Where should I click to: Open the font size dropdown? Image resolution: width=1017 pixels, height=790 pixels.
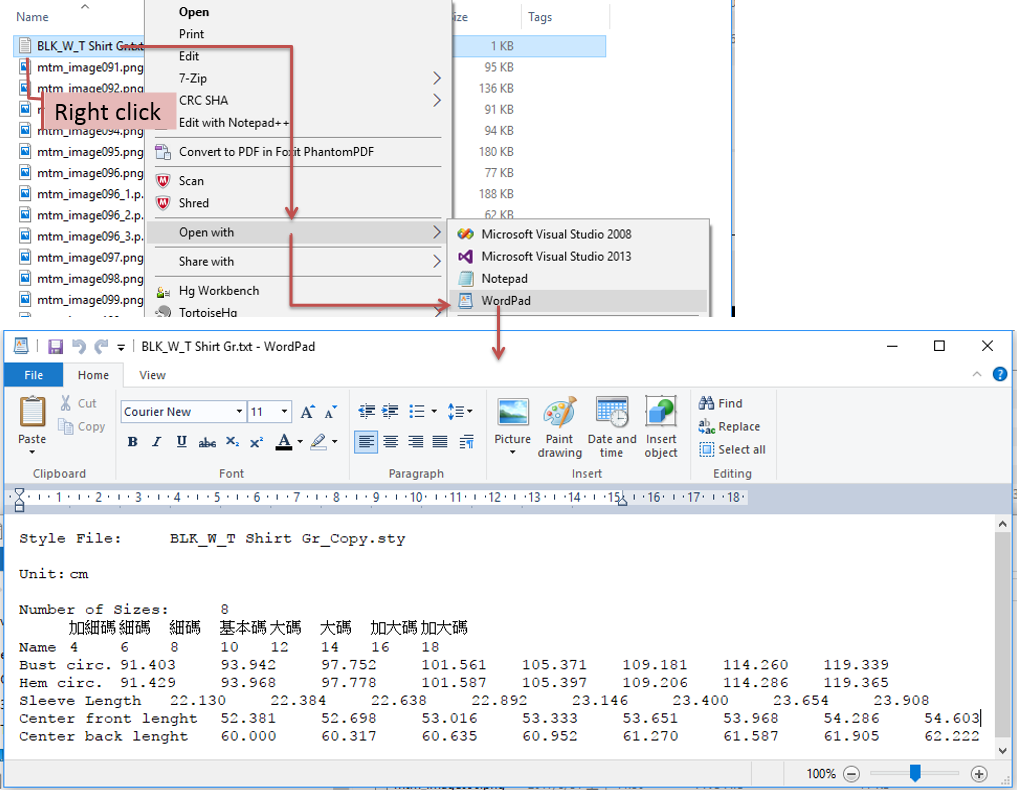(x=285, y=412)
